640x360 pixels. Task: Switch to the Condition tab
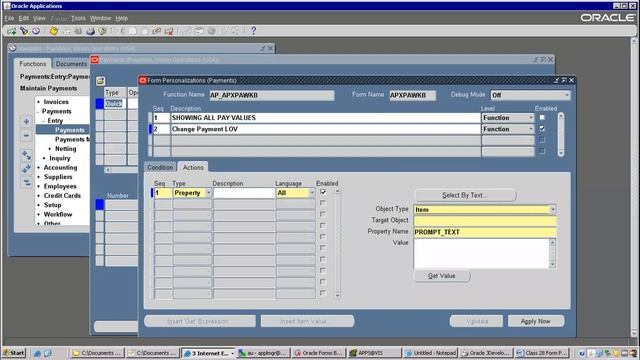pos(160,167)
